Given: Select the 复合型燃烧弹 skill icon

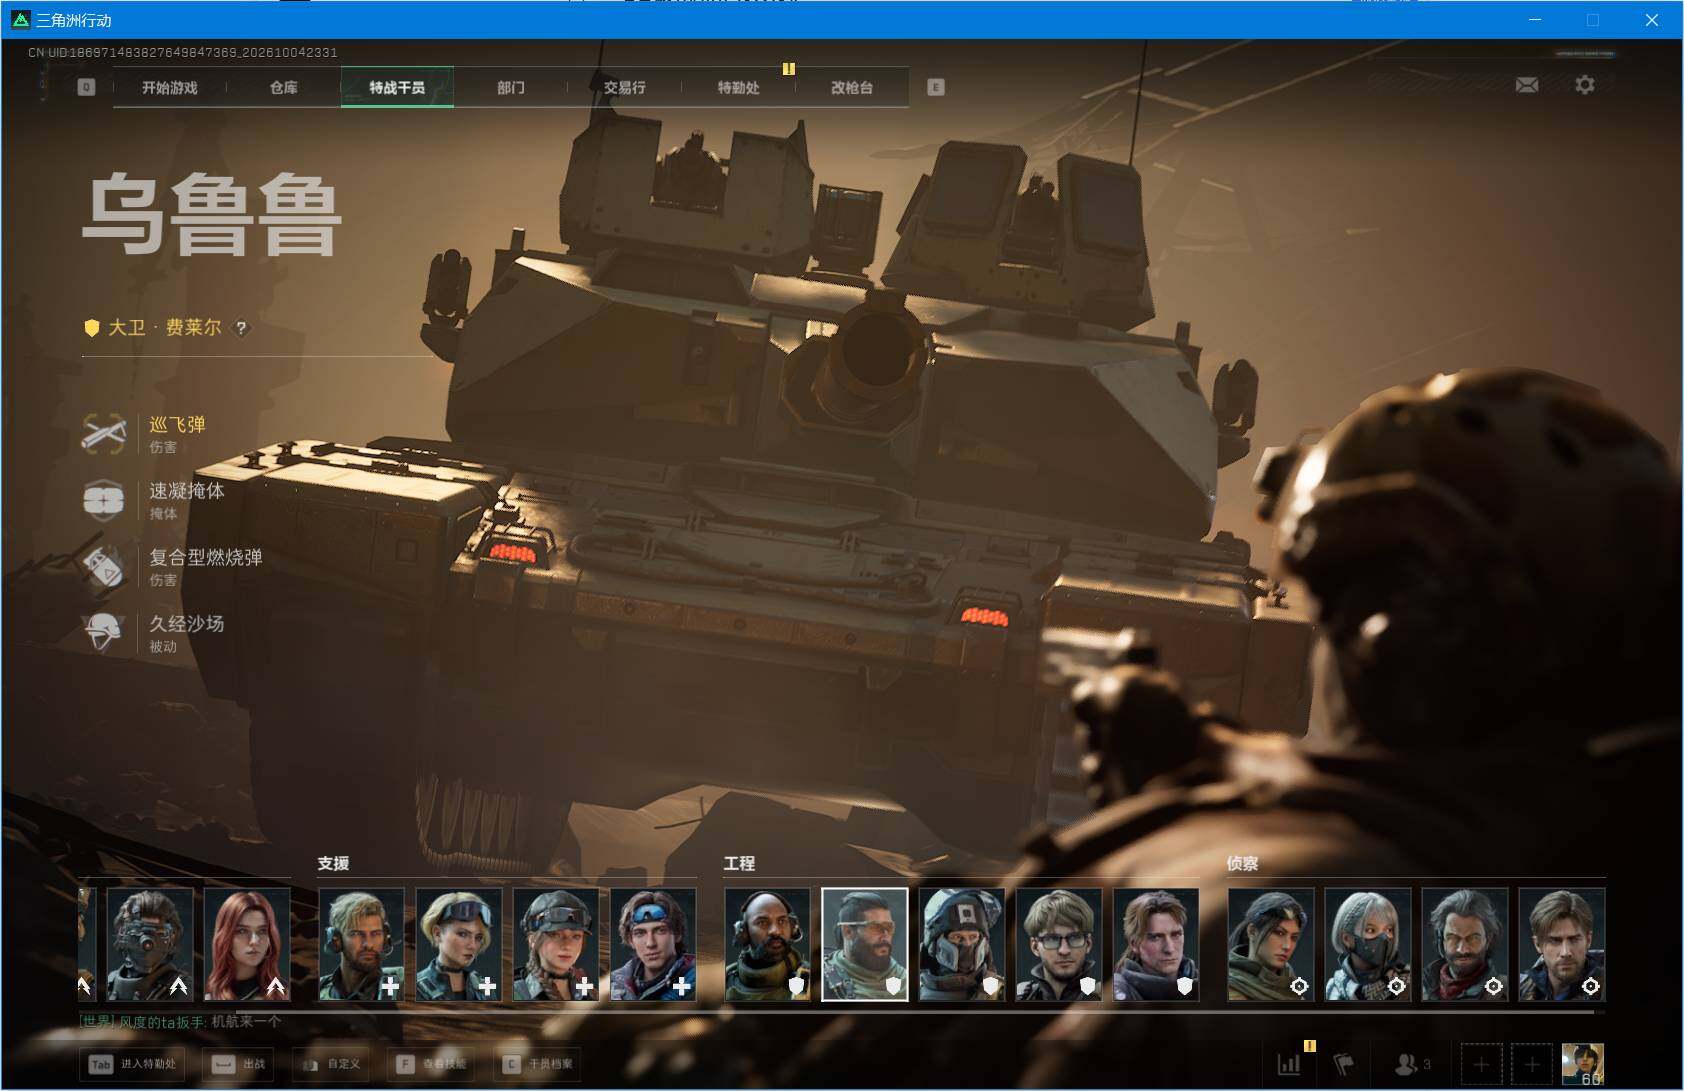Looking at the screenshot, I should [x=104, y=567].
